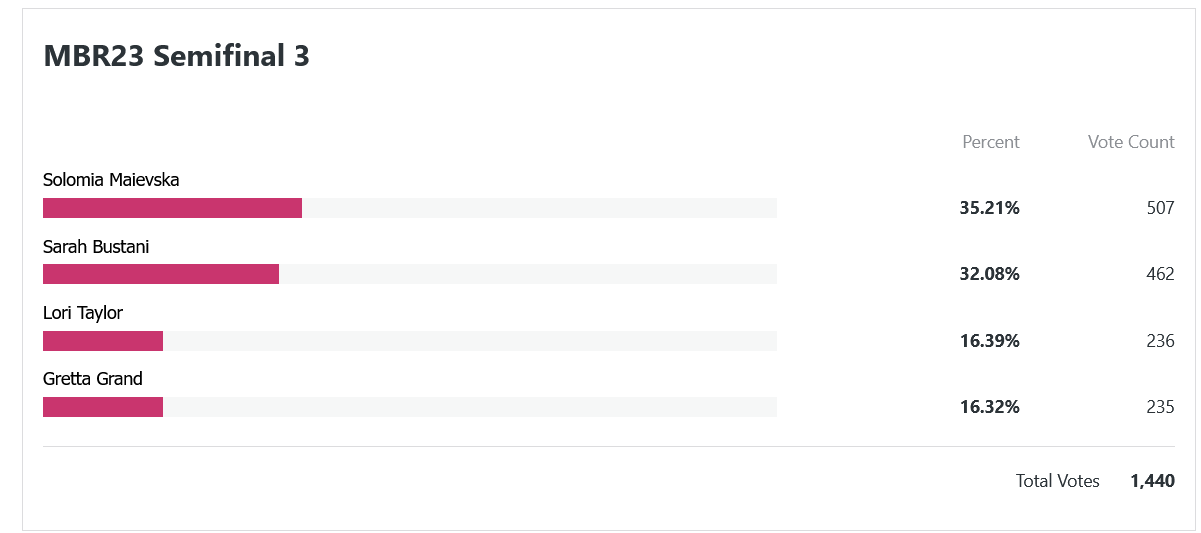Screen dimensions: 1201x533
Task: Click Lori Taylor's pink result bar
Action: (103, 341)
